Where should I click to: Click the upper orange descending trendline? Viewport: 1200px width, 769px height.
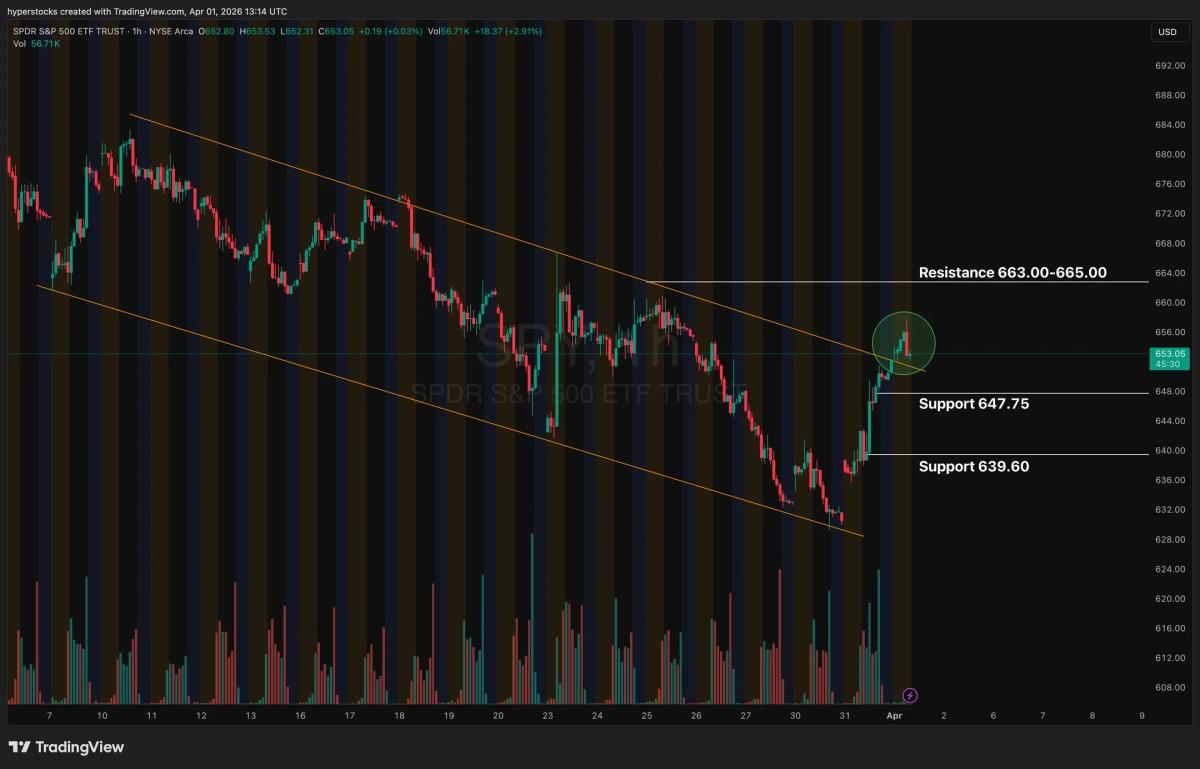pyautogui.click(x=500, y=232)
